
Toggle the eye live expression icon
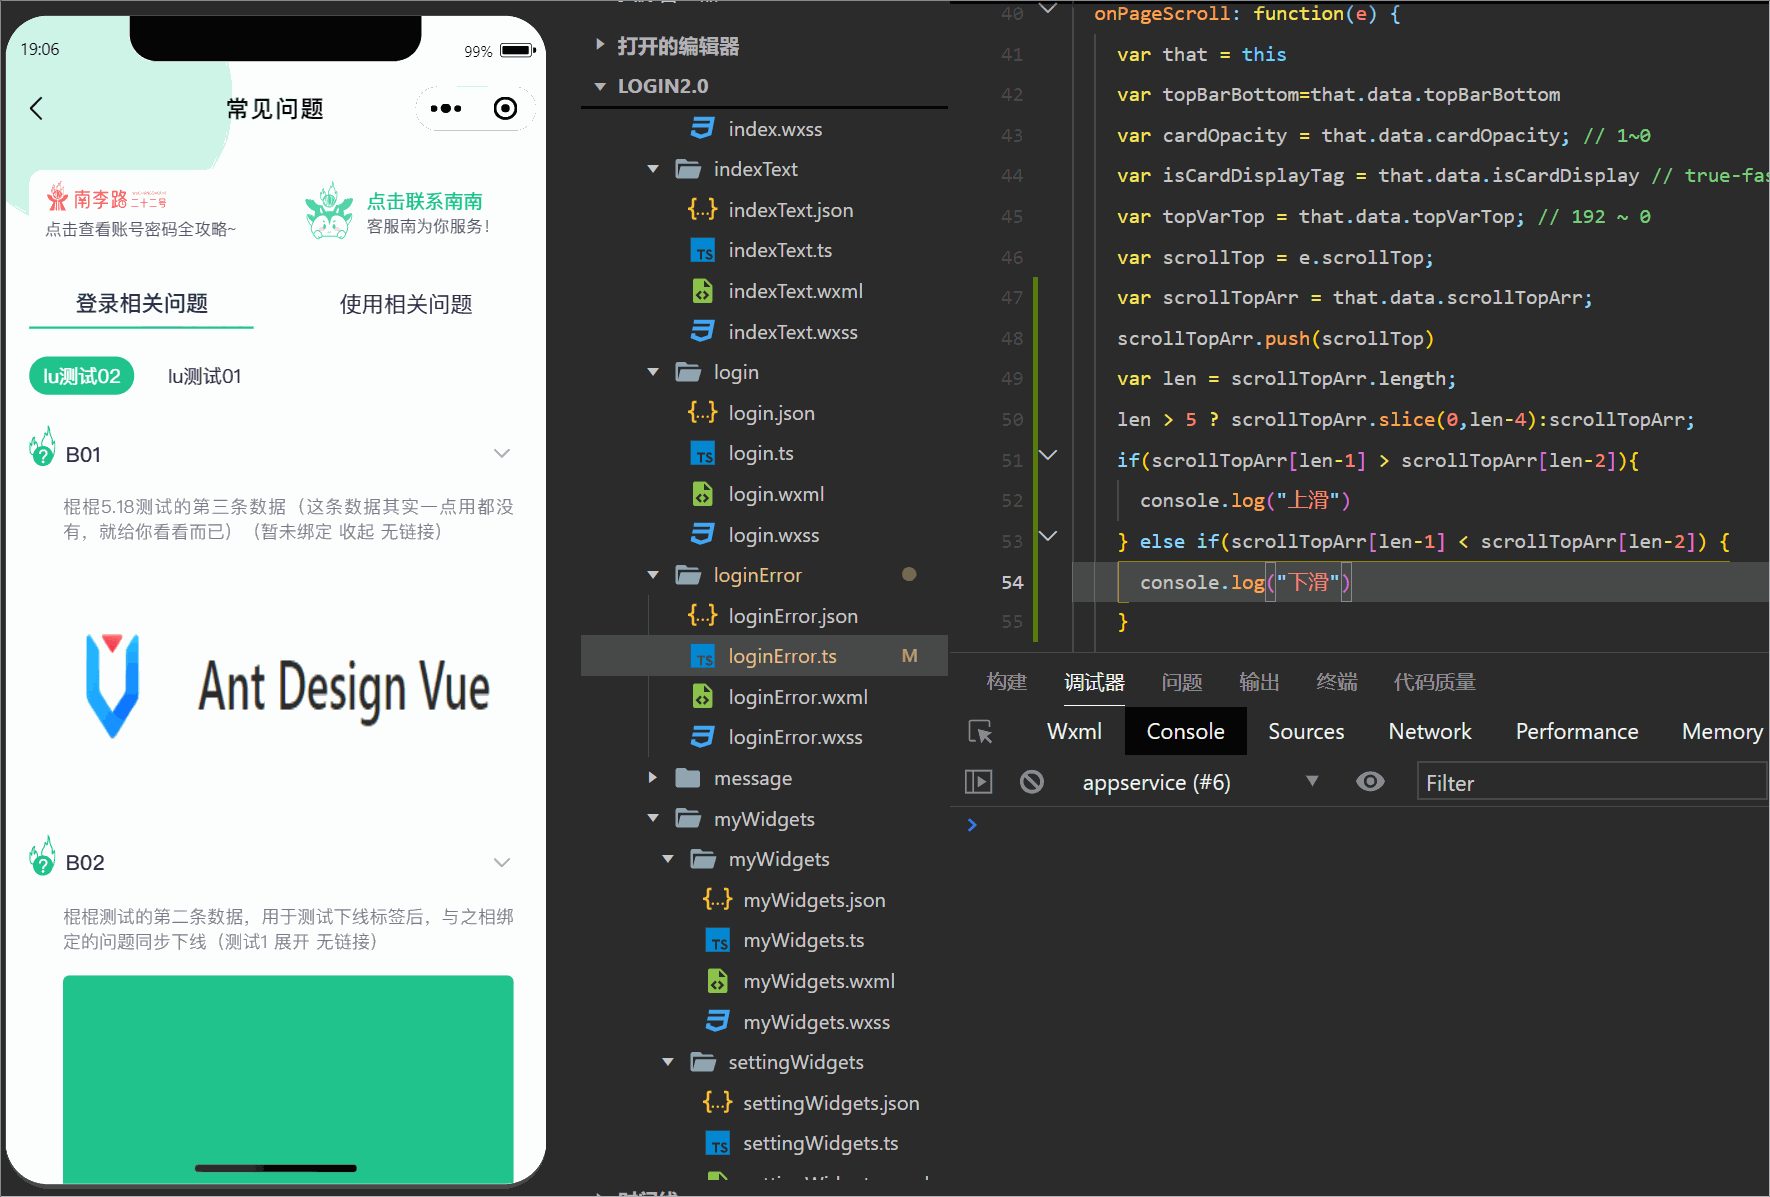(x=1370, y=782)
